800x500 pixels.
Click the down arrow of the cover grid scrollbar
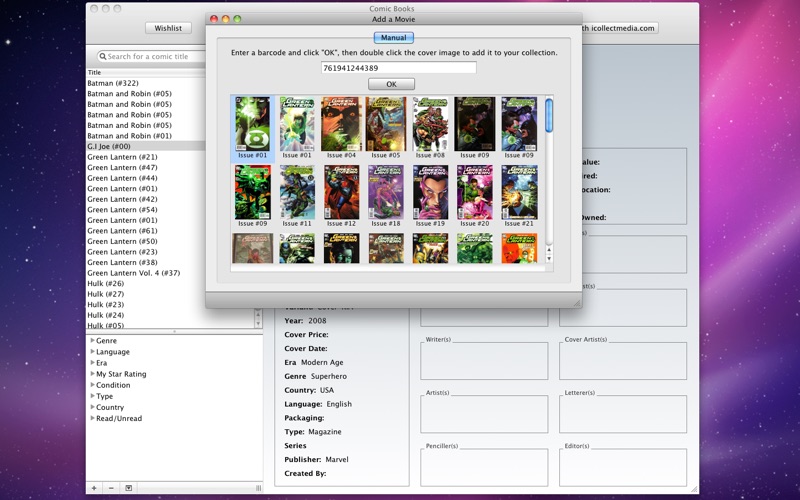549,259
